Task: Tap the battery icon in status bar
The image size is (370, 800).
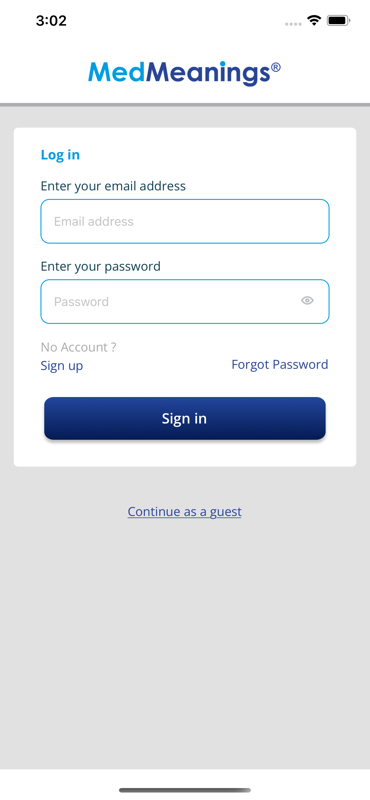Action: [338, 20]
